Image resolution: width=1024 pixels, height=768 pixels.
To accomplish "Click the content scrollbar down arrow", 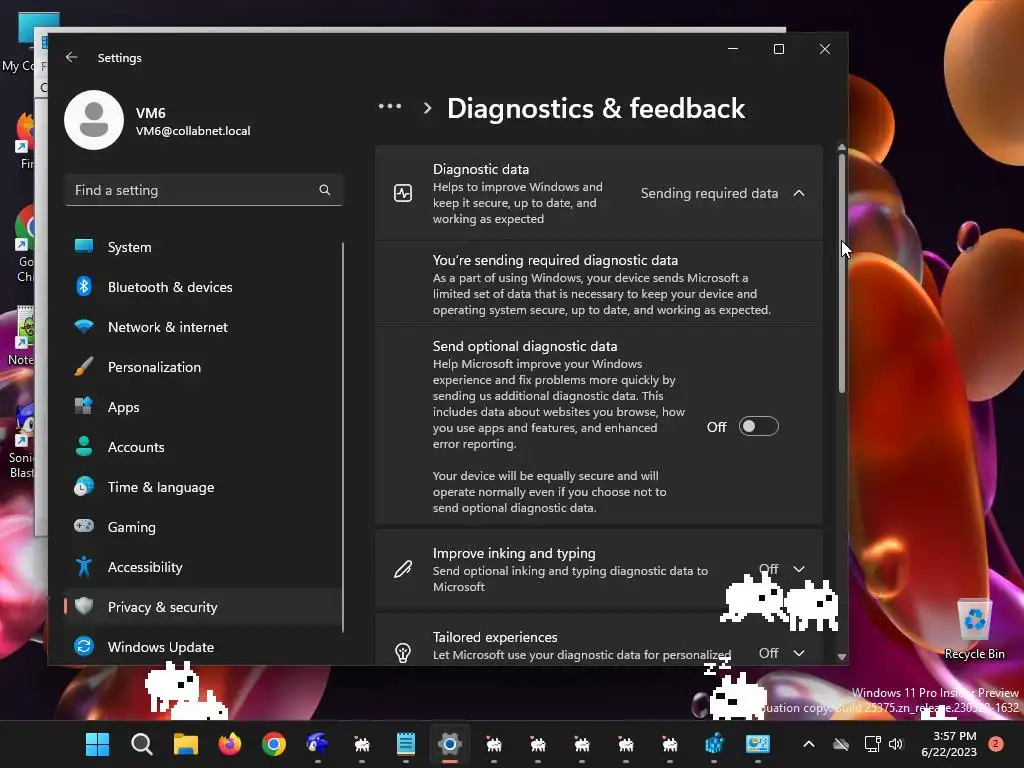I will (841, 657).
